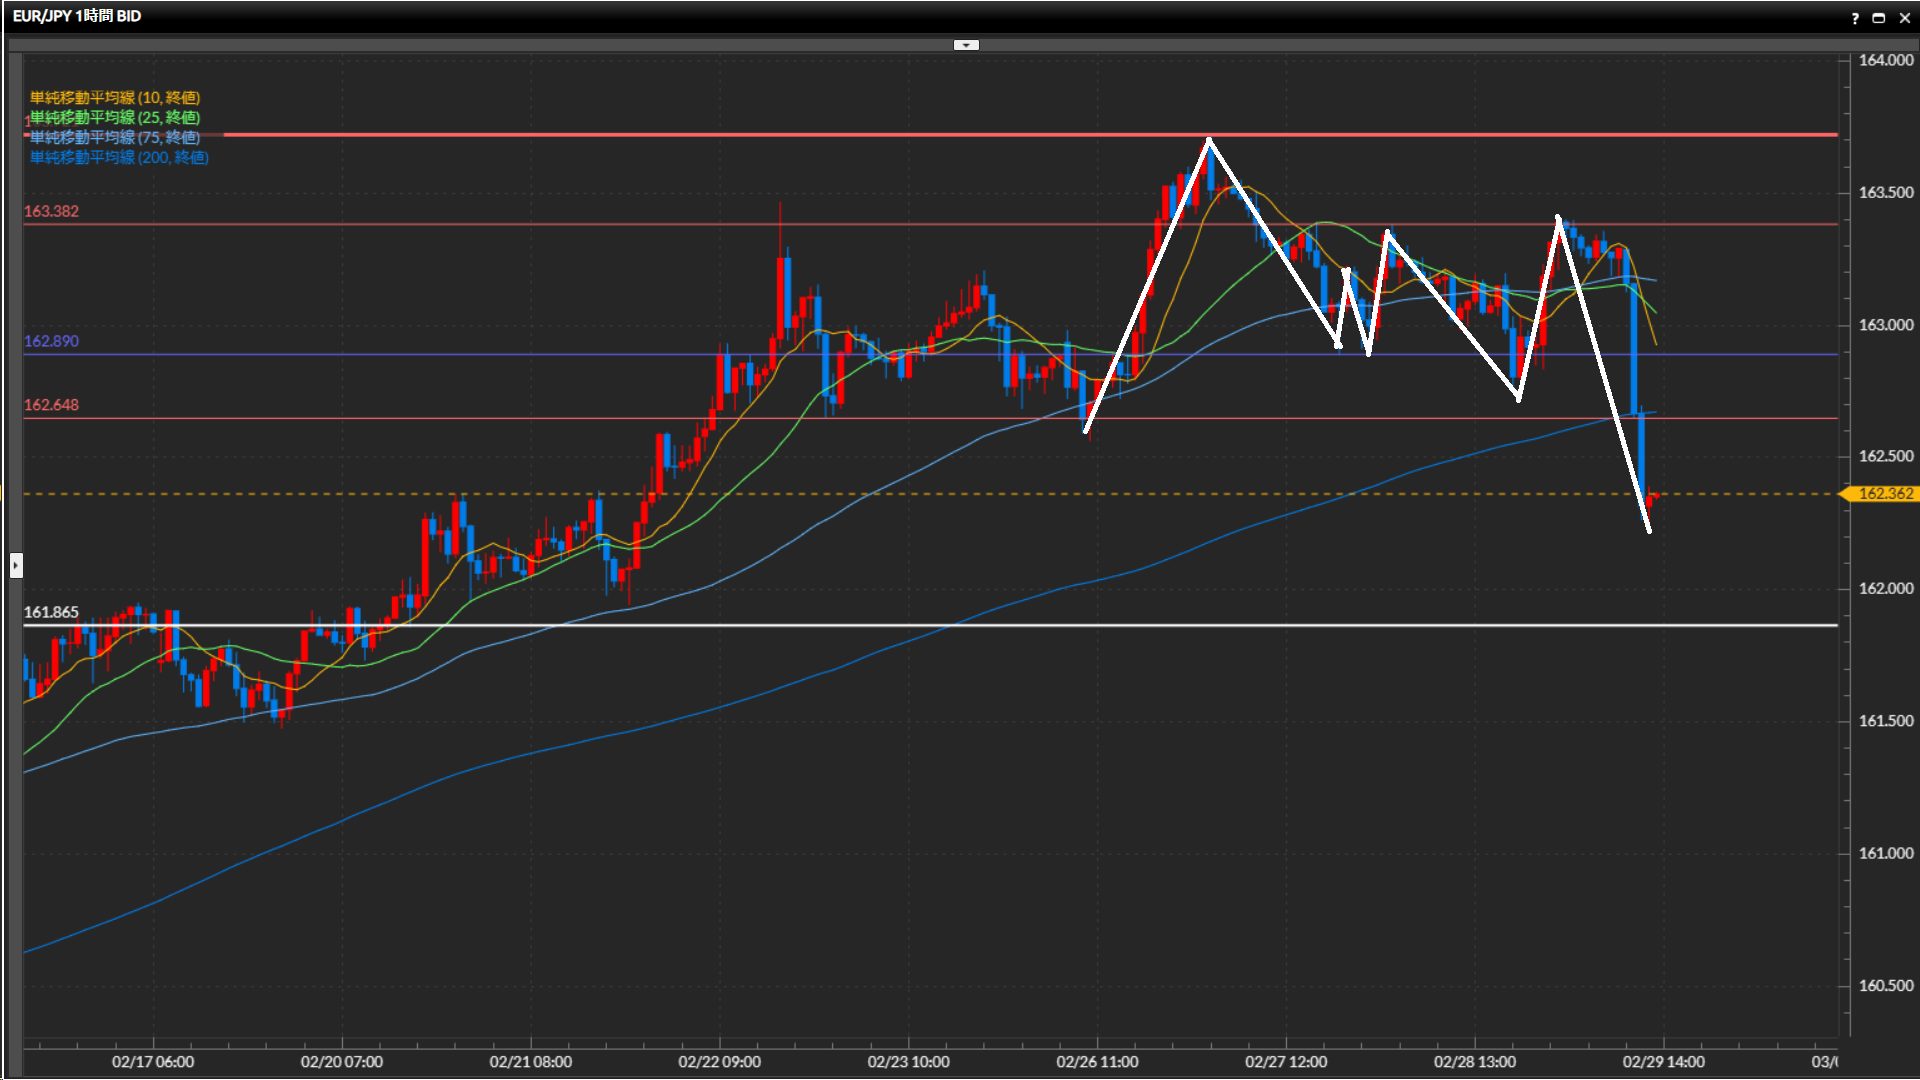
Task: Click the moving average (75) legend label
Action: tap(115, 137)
